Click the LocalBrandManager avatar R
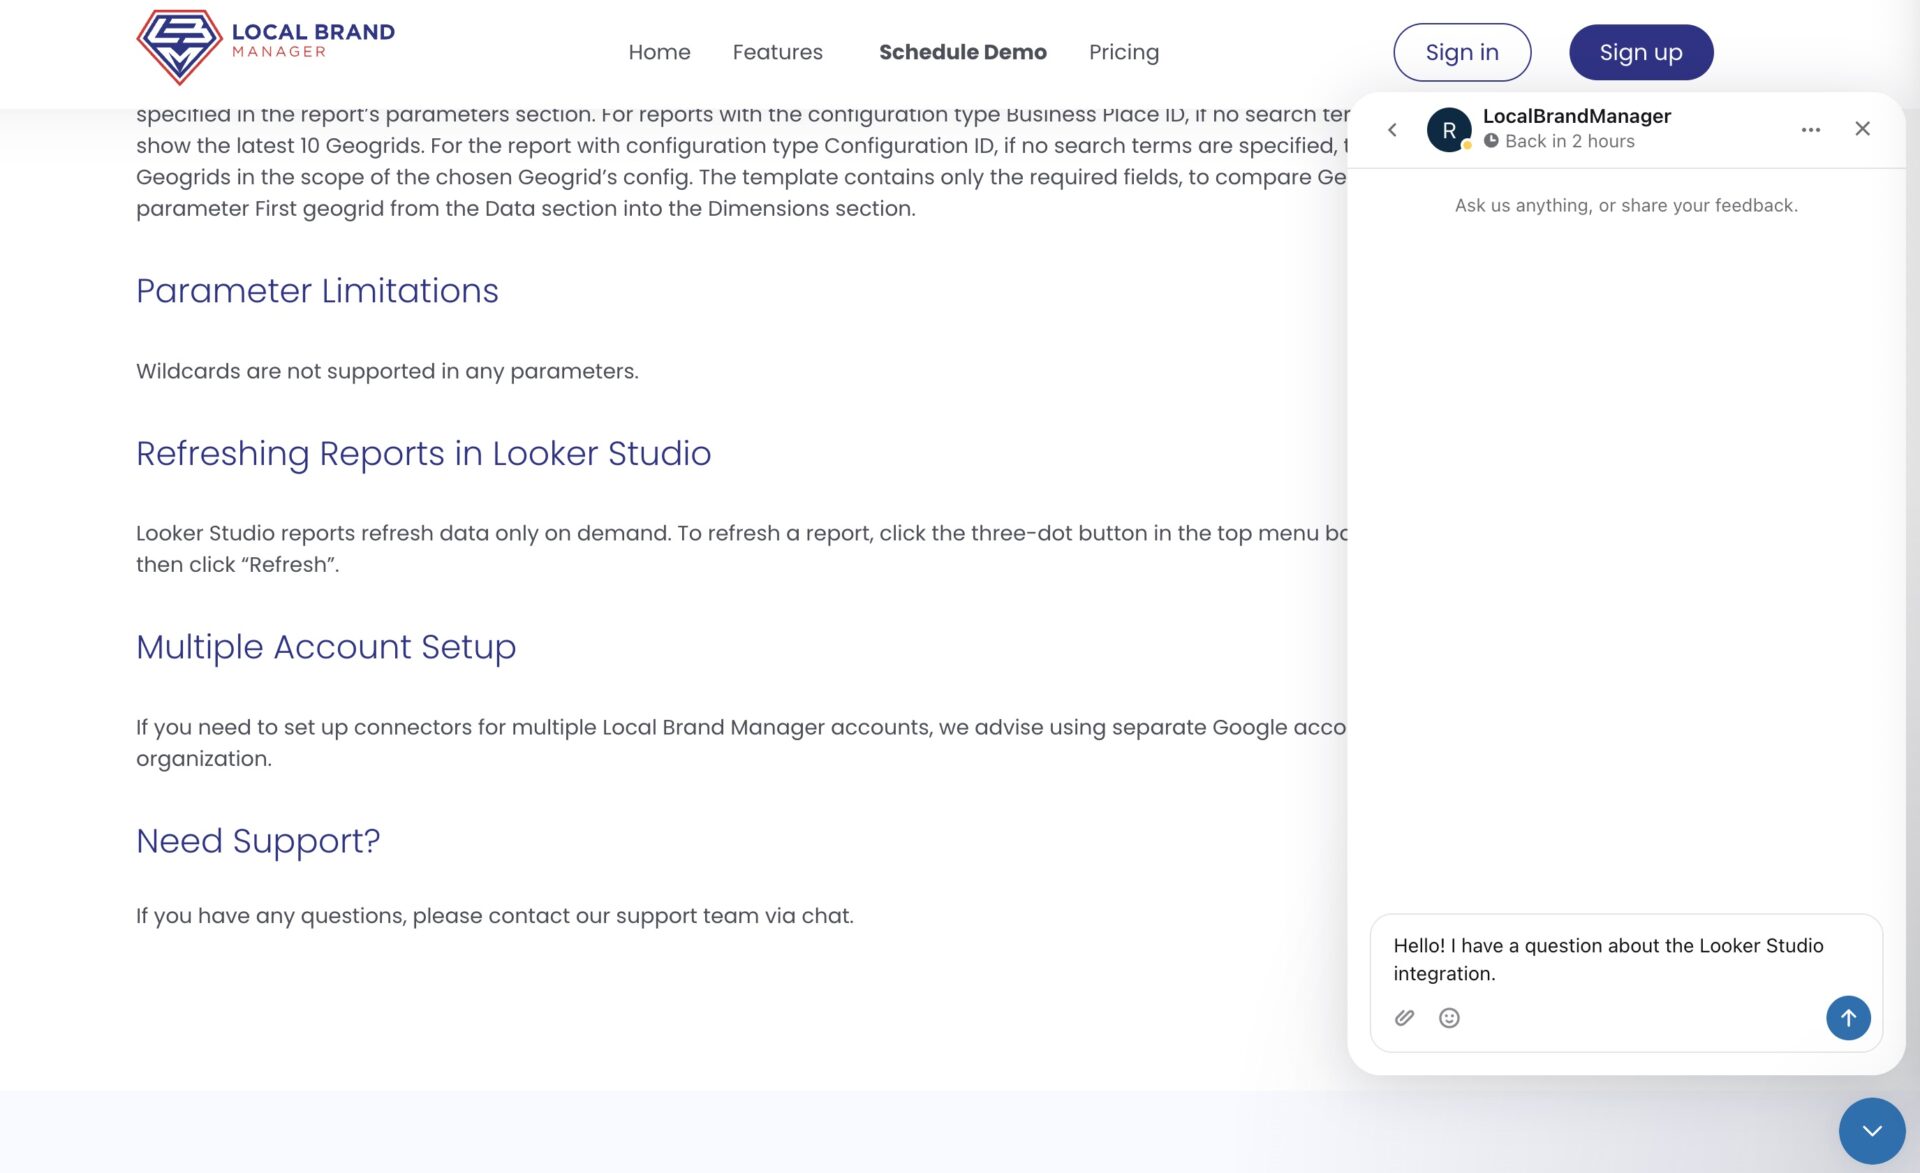 [1448, 130]
